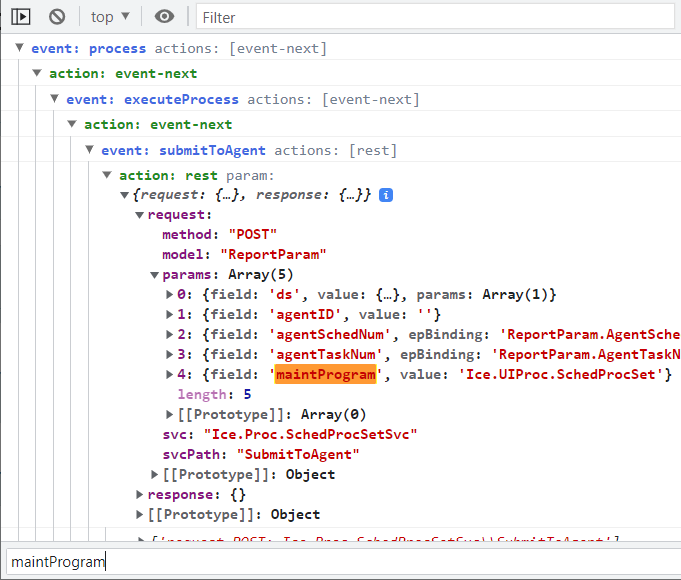Click the show console sidebar icon
This screenshot has height=580, width=681.
[x=22, y=16]
